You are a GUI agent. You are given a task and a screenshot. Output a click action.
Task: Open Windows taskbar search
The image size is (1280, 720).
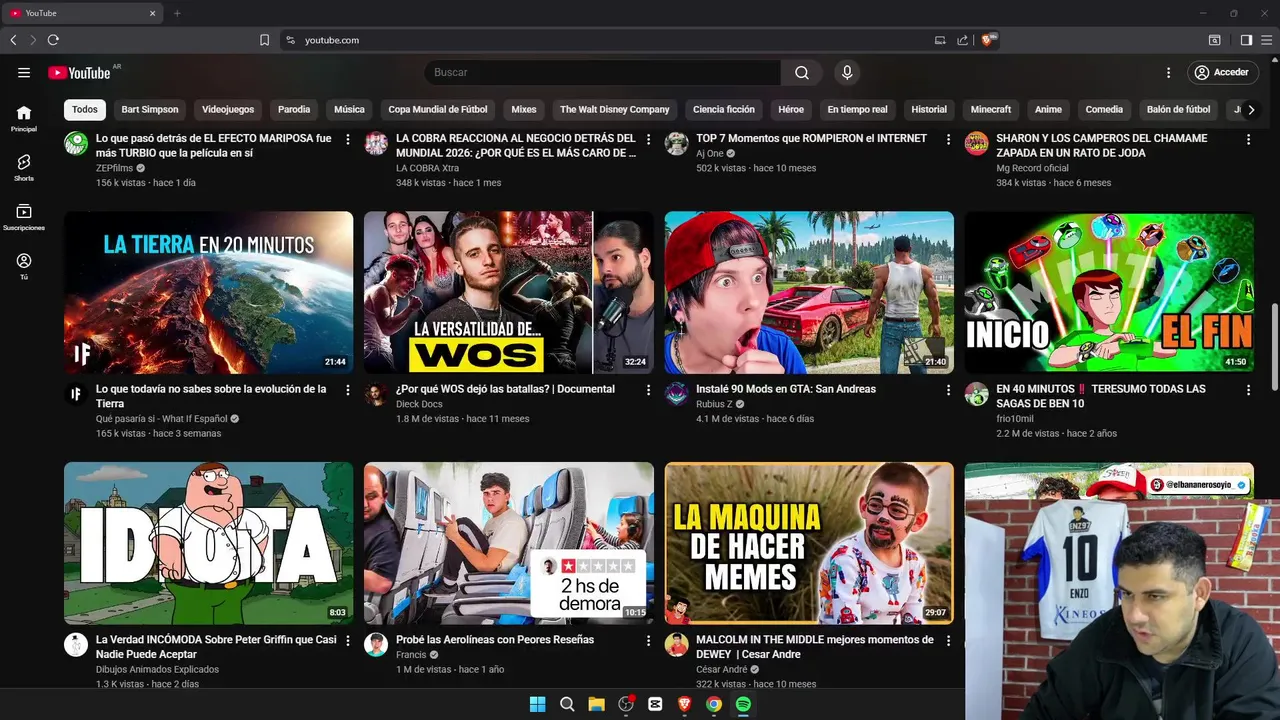(x=567, y=704)
